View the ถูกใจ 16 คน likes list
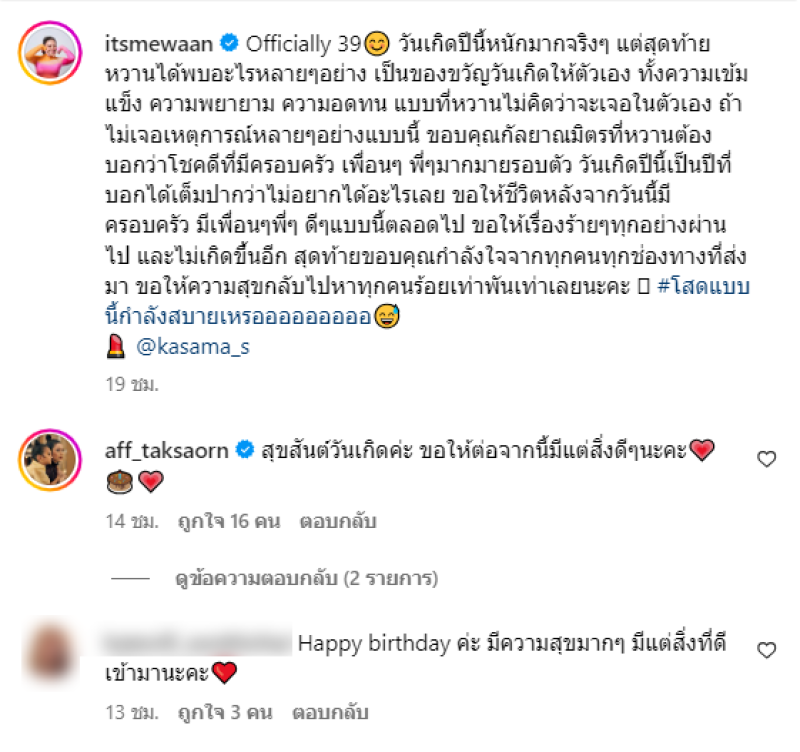Viewport: 800px width, 752px height. [x=229, y=521]
